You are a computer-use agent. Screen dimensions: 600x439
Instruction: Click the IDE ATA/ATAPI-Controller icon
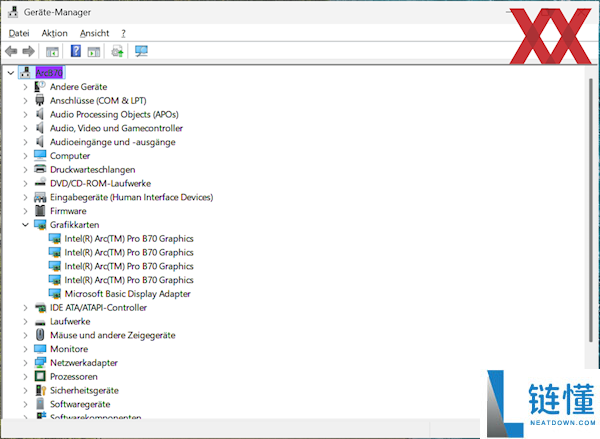point(40,307)
